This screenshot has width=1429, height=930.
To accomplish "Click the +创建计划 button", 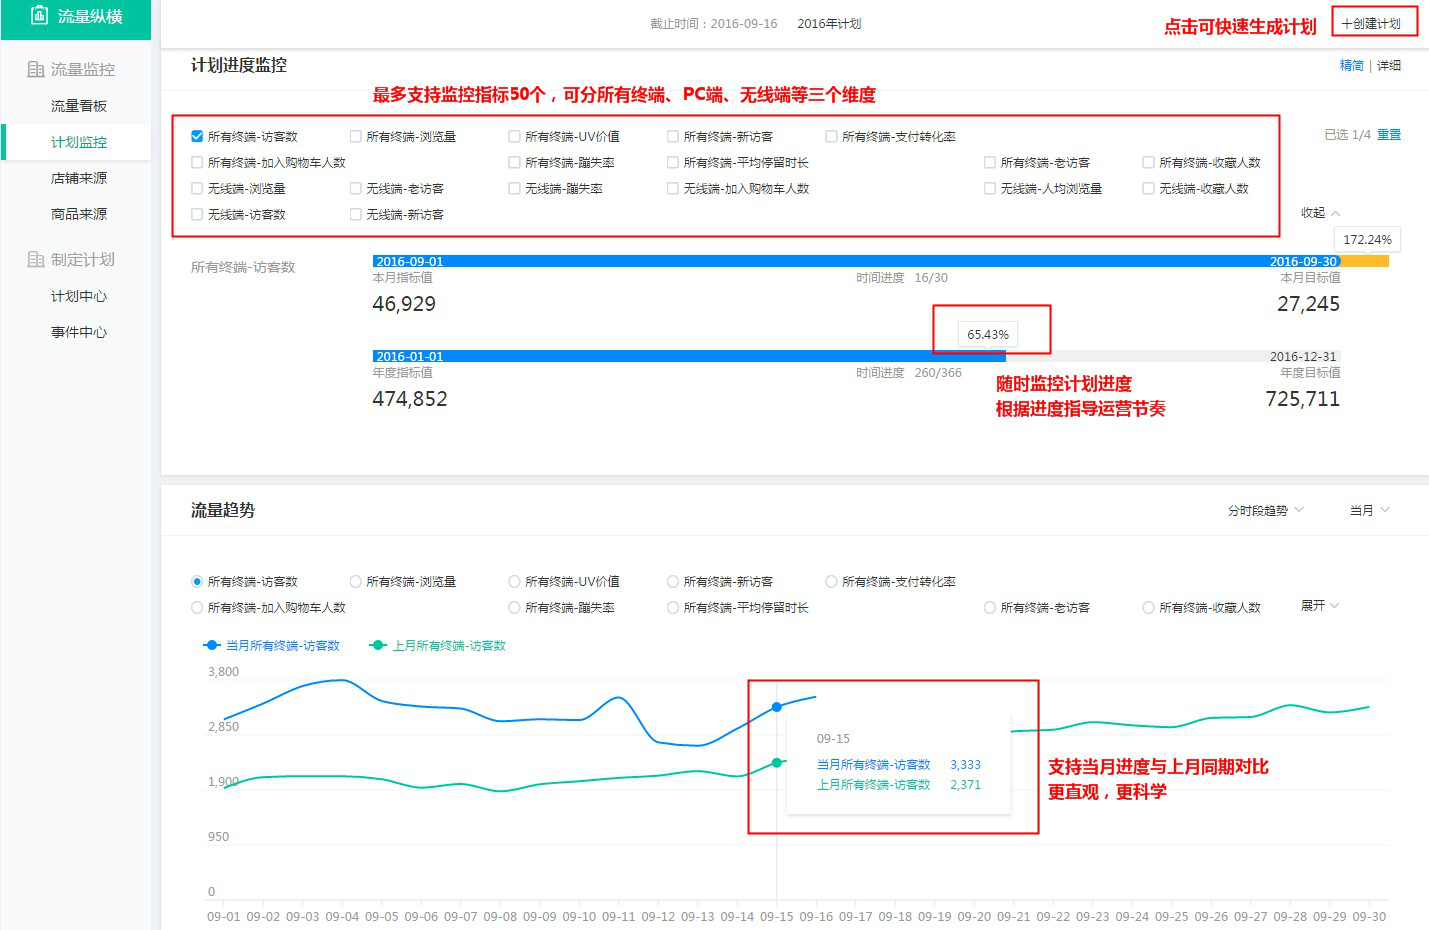I will coord(1373,23).
